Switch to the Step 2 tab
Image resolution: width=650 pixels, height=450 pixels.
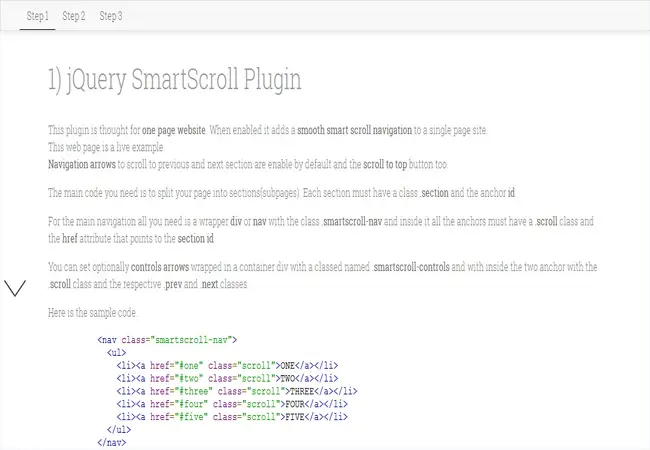[74, 16]
